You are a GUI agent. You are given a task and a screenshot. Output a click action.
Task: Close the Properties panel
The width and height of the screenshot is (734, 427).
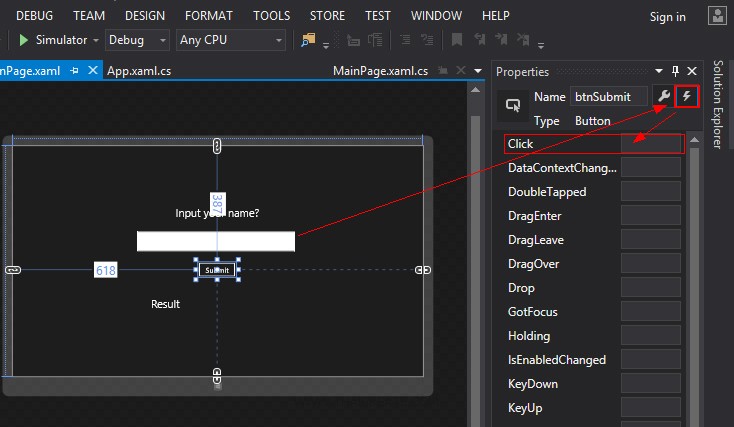pos(692,71)
